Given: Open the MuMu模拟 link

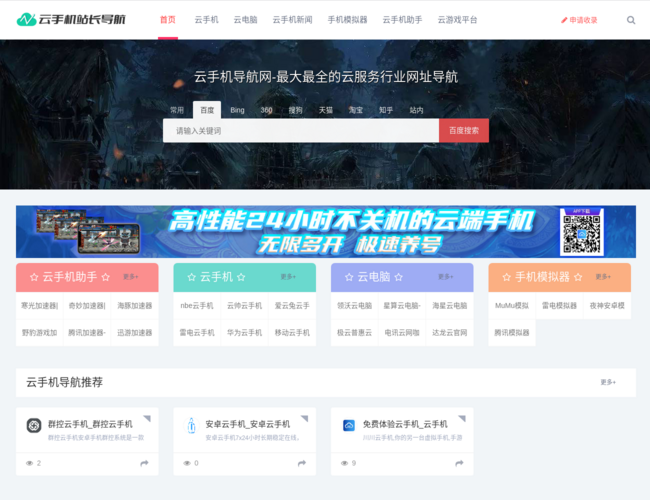Looking at the screenshot, I should click(512, 306).
